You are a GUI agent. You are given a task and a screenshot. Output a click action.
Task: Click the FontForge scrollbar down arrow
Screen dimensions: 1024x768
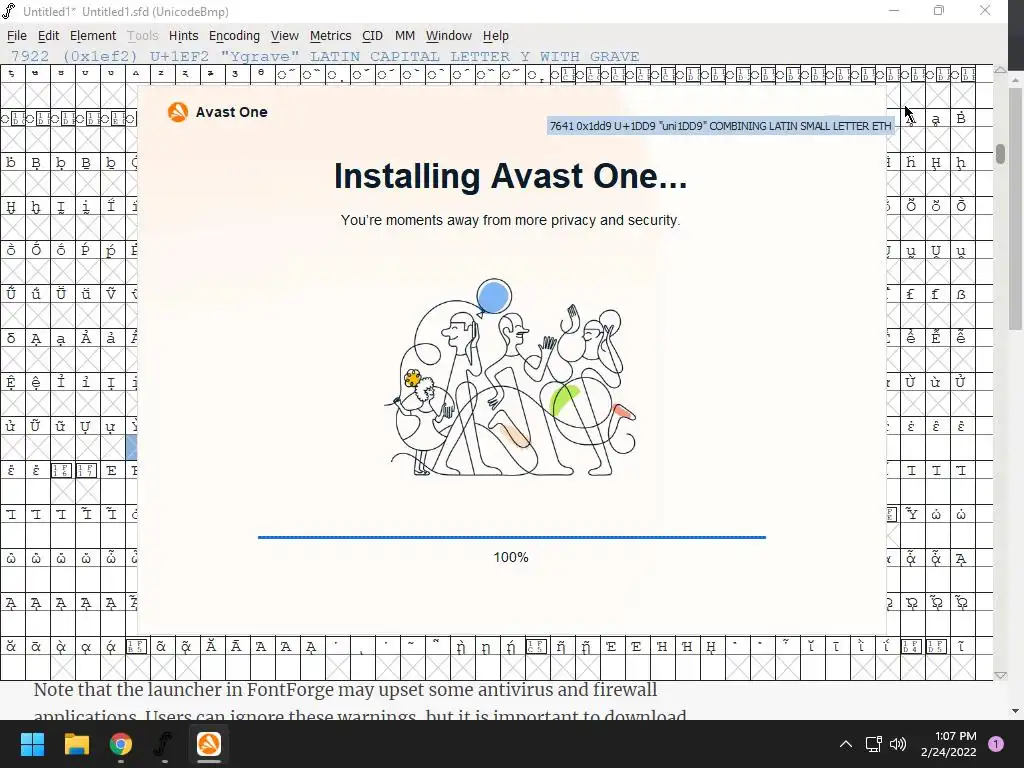point(1000,675)
